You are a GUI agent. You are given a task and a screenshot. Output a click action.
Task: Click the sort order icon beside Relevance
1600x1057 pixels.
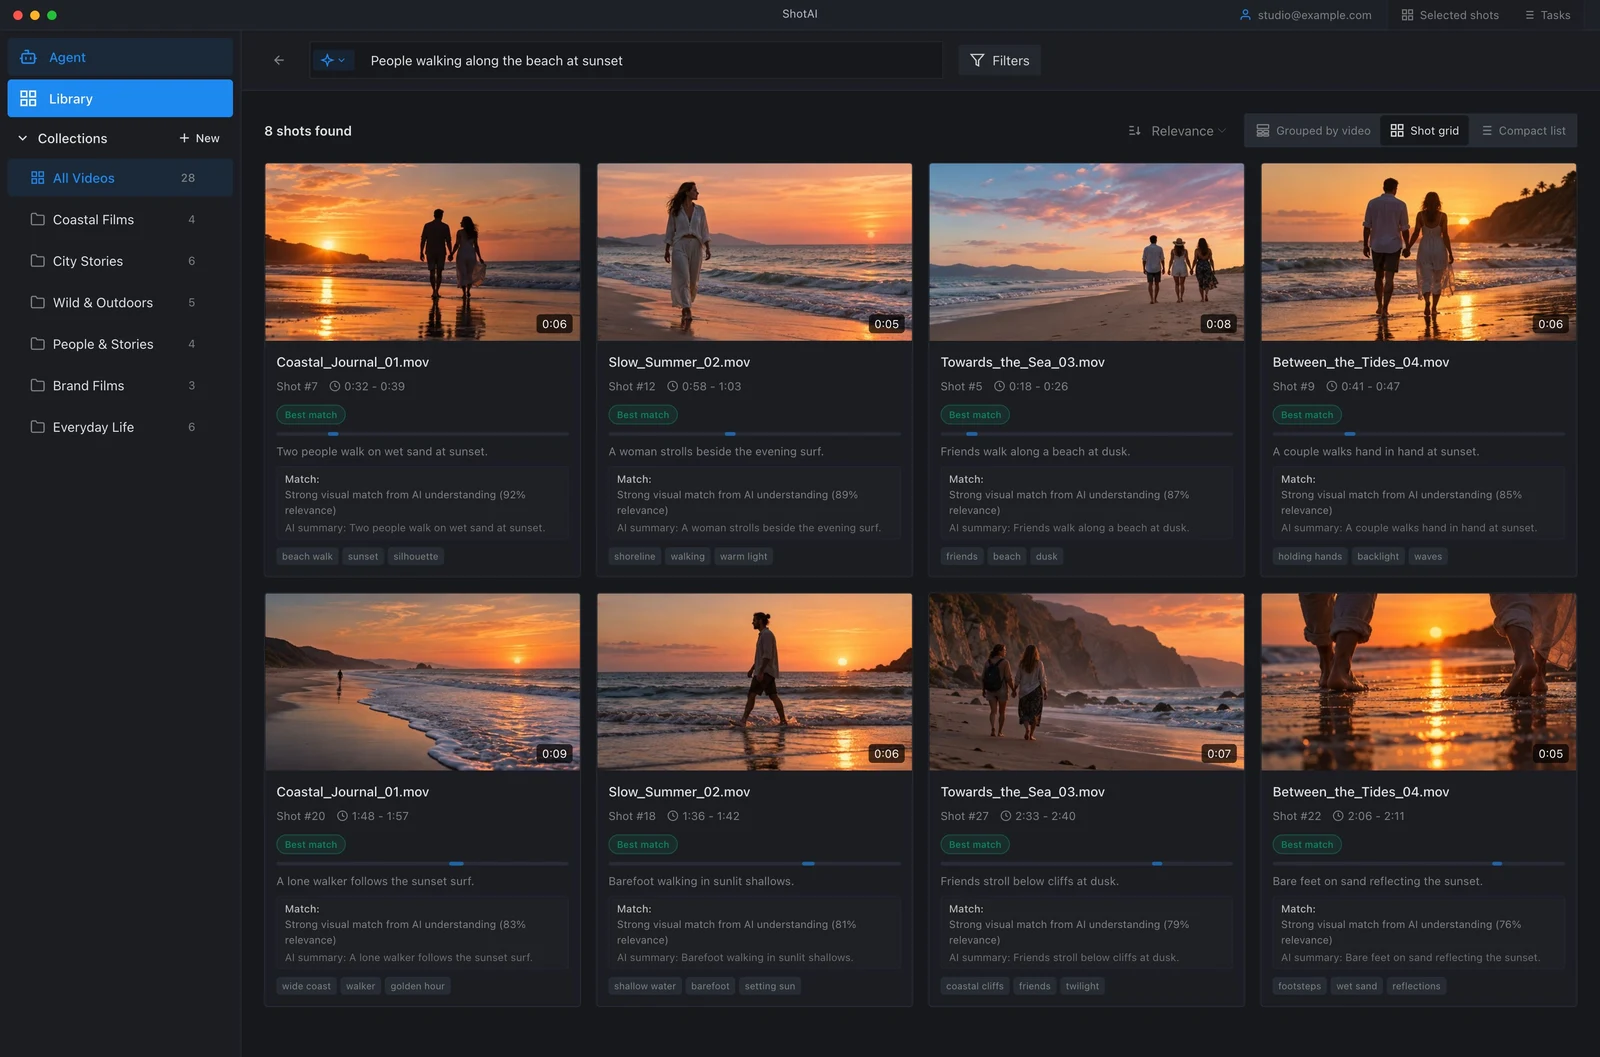point(1134,131)
